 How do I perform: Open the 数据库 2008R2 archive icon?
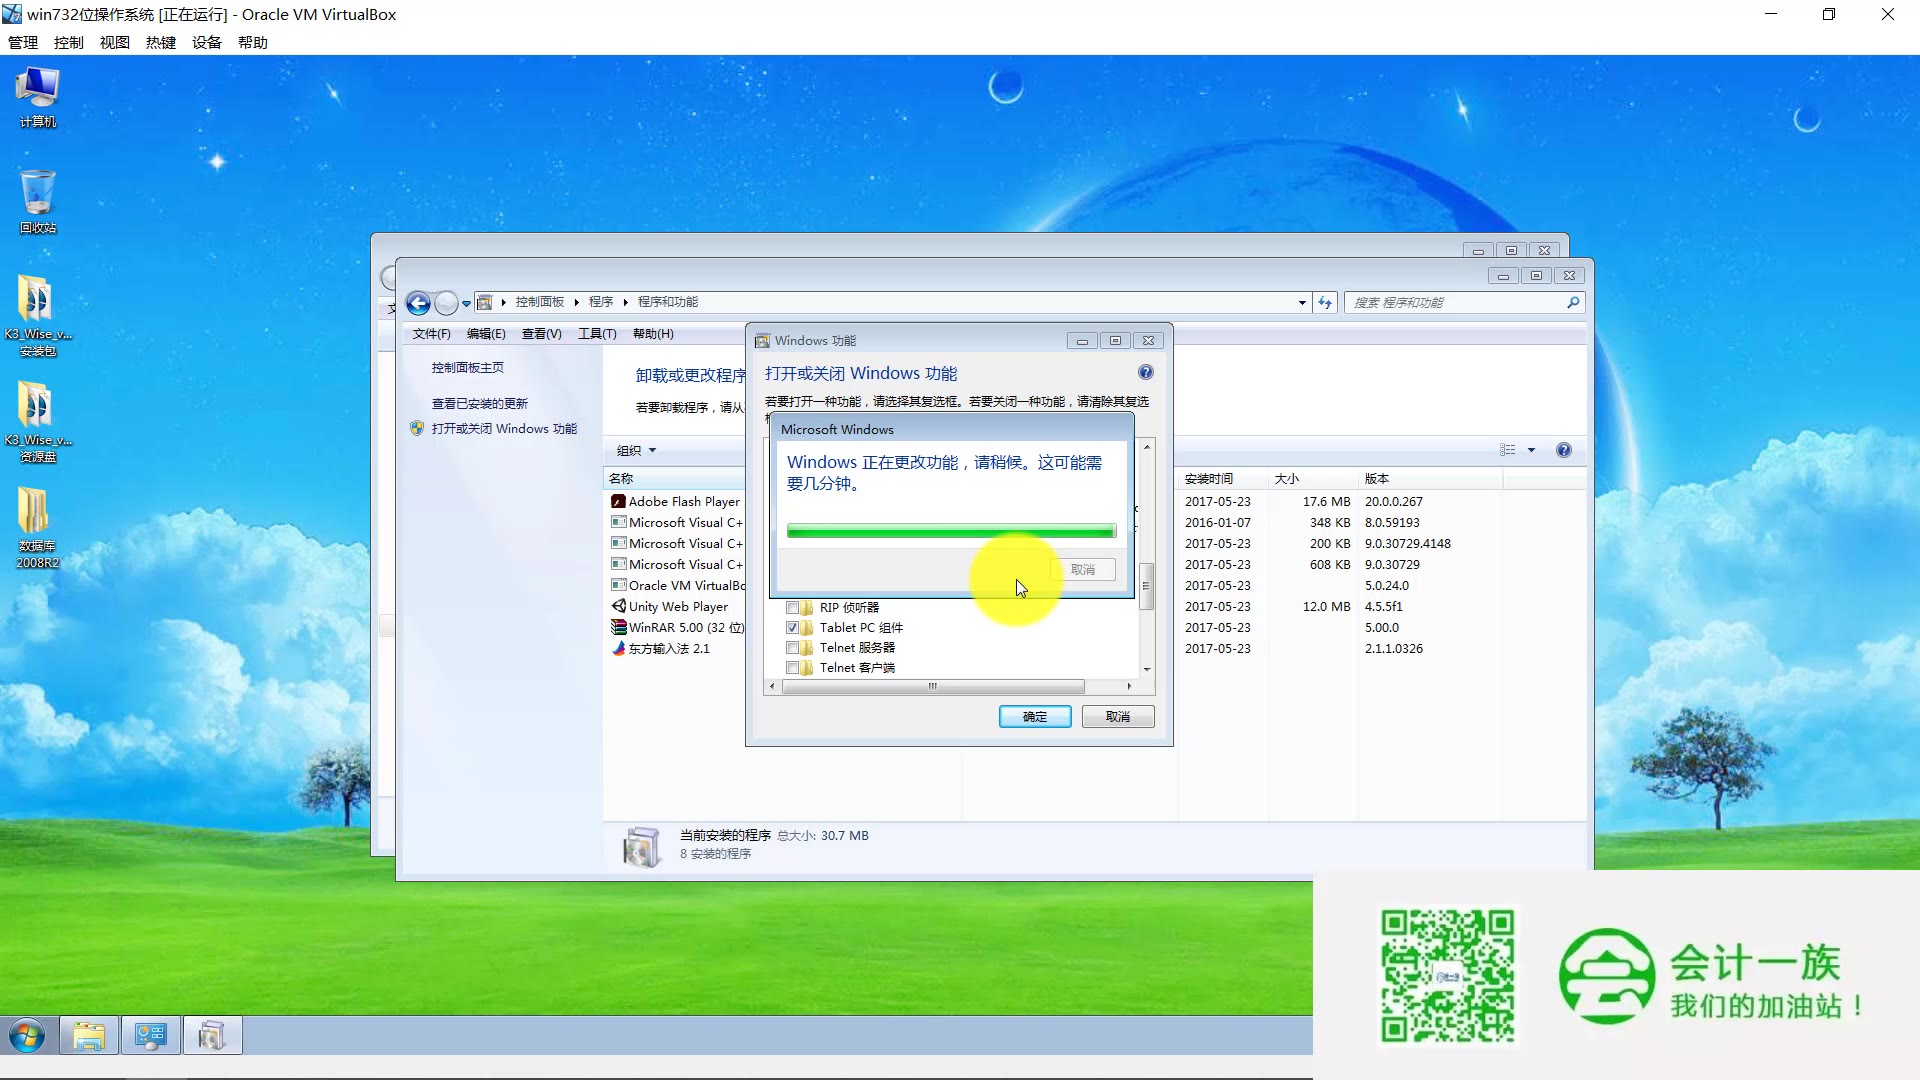tap(38, 528)
